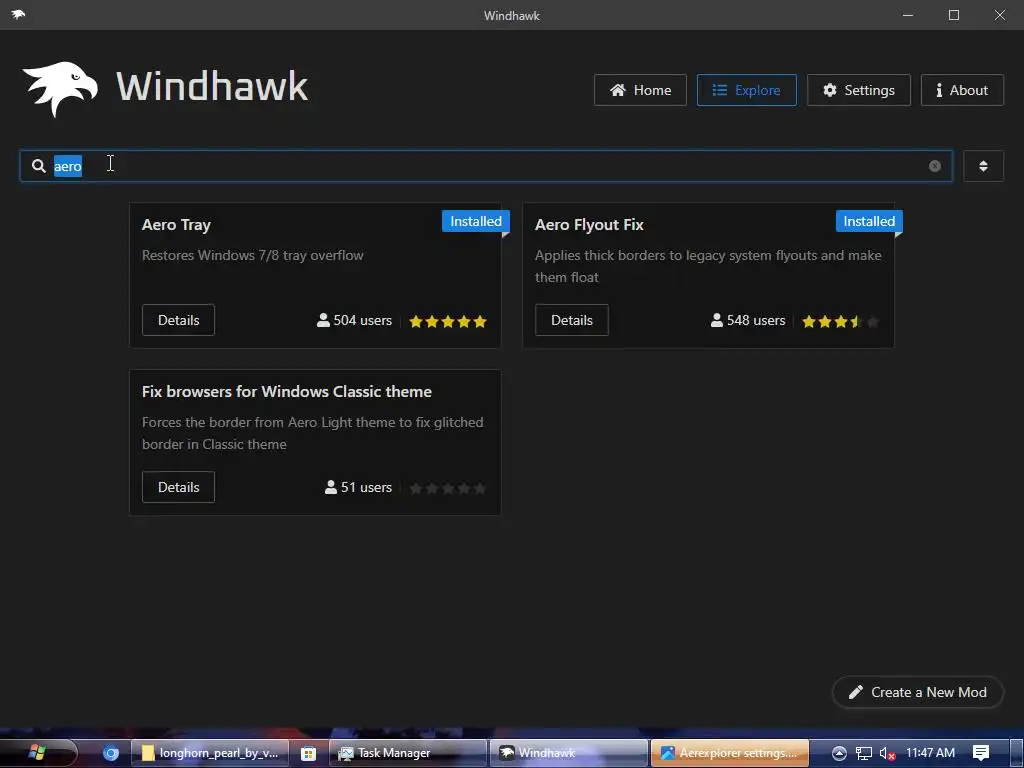Click the search magnifier icon

(39, 166)
